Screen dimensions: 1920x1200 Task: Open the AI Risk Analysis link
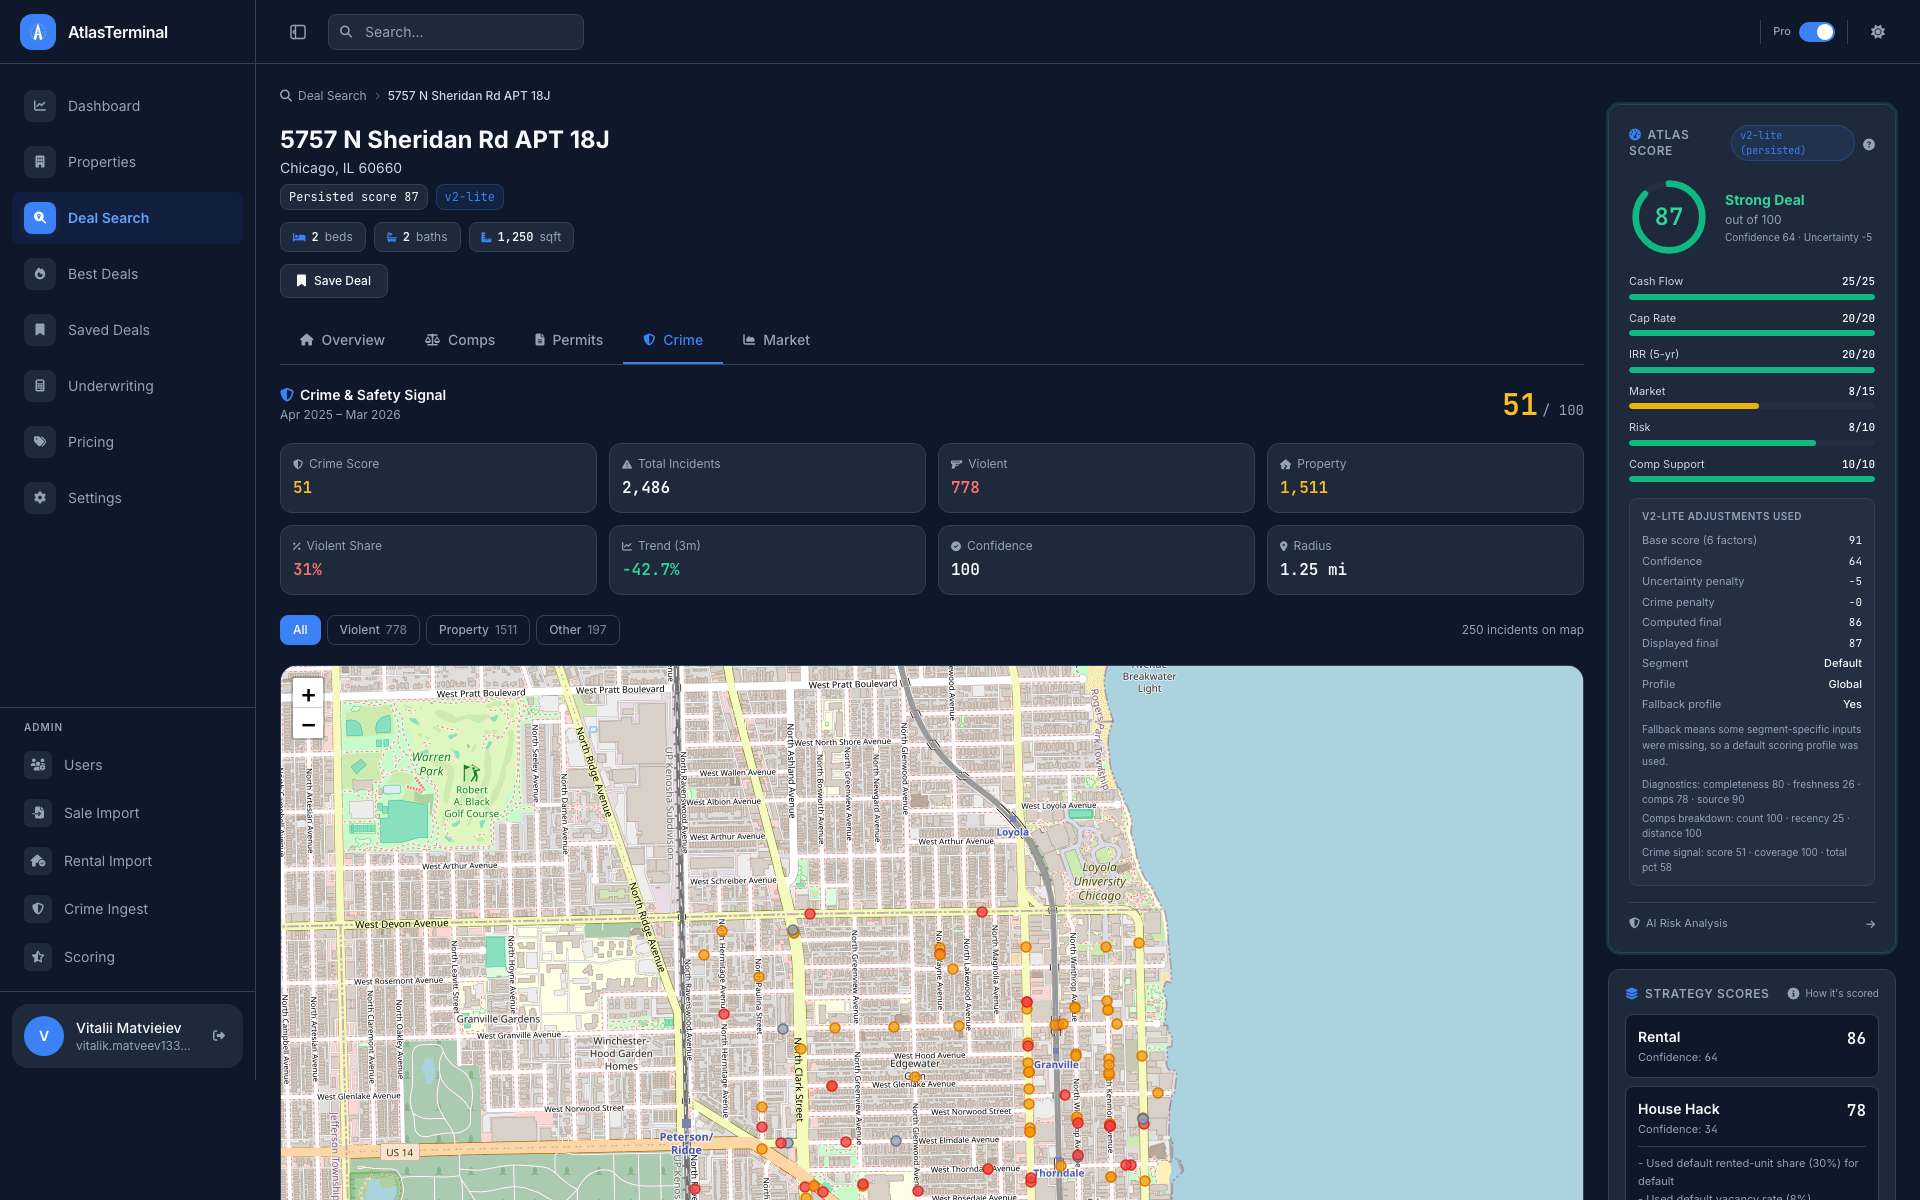(1752, 924)
